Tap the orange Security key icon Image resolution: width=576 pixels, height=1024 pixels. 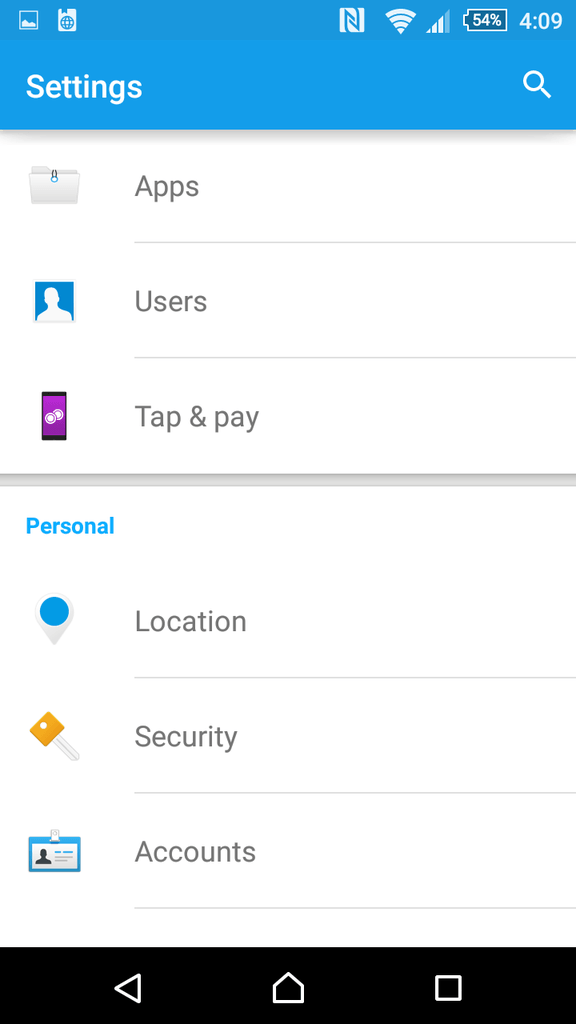[x=54, y=736]
